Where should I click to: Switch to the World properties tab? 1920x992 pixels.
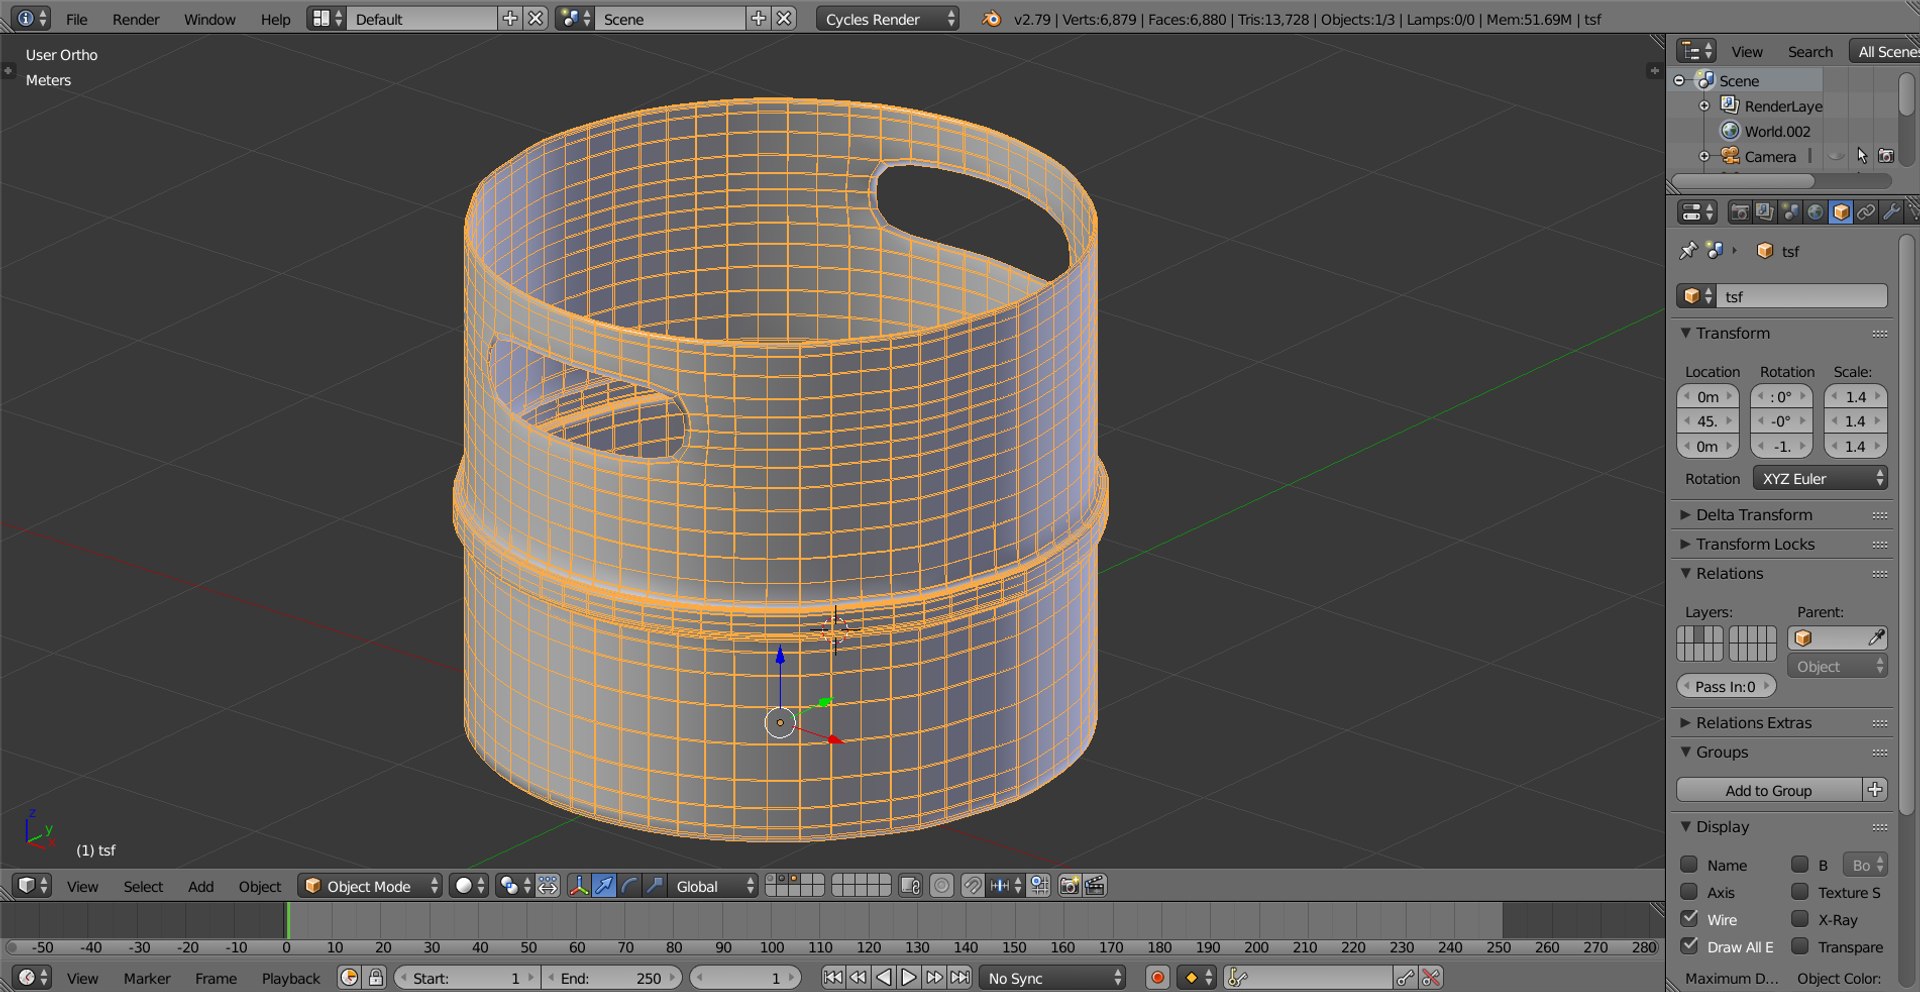[1815, 212]
